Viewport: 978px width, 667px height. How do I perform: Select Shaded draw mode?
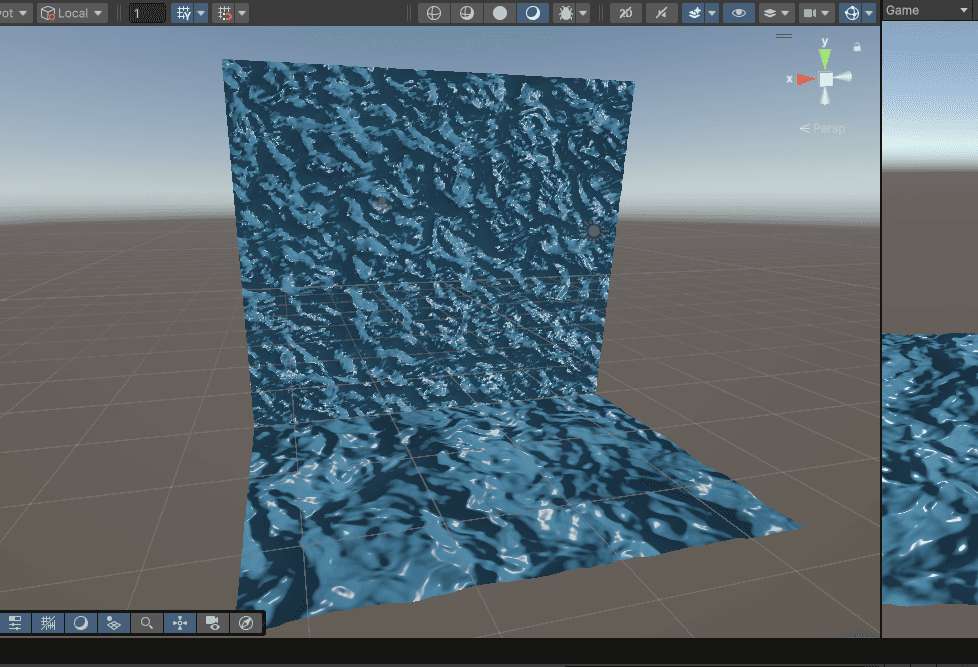(x=533, y=13)
